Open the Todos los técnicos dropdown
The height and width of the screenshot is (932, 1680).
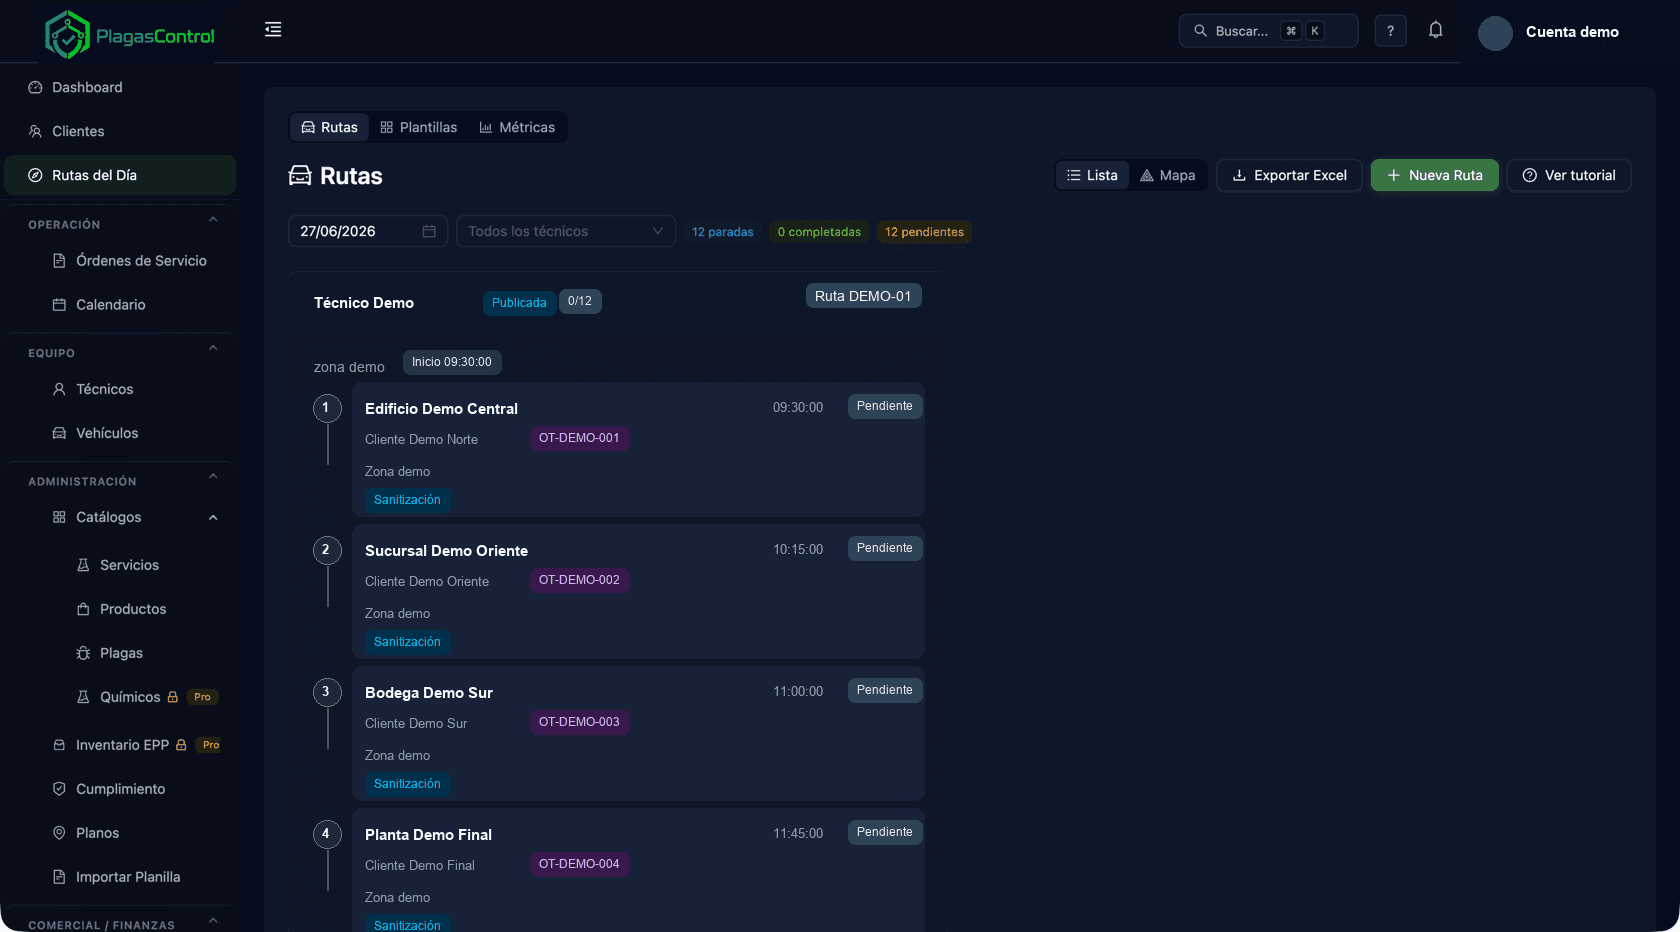point(566,231)
